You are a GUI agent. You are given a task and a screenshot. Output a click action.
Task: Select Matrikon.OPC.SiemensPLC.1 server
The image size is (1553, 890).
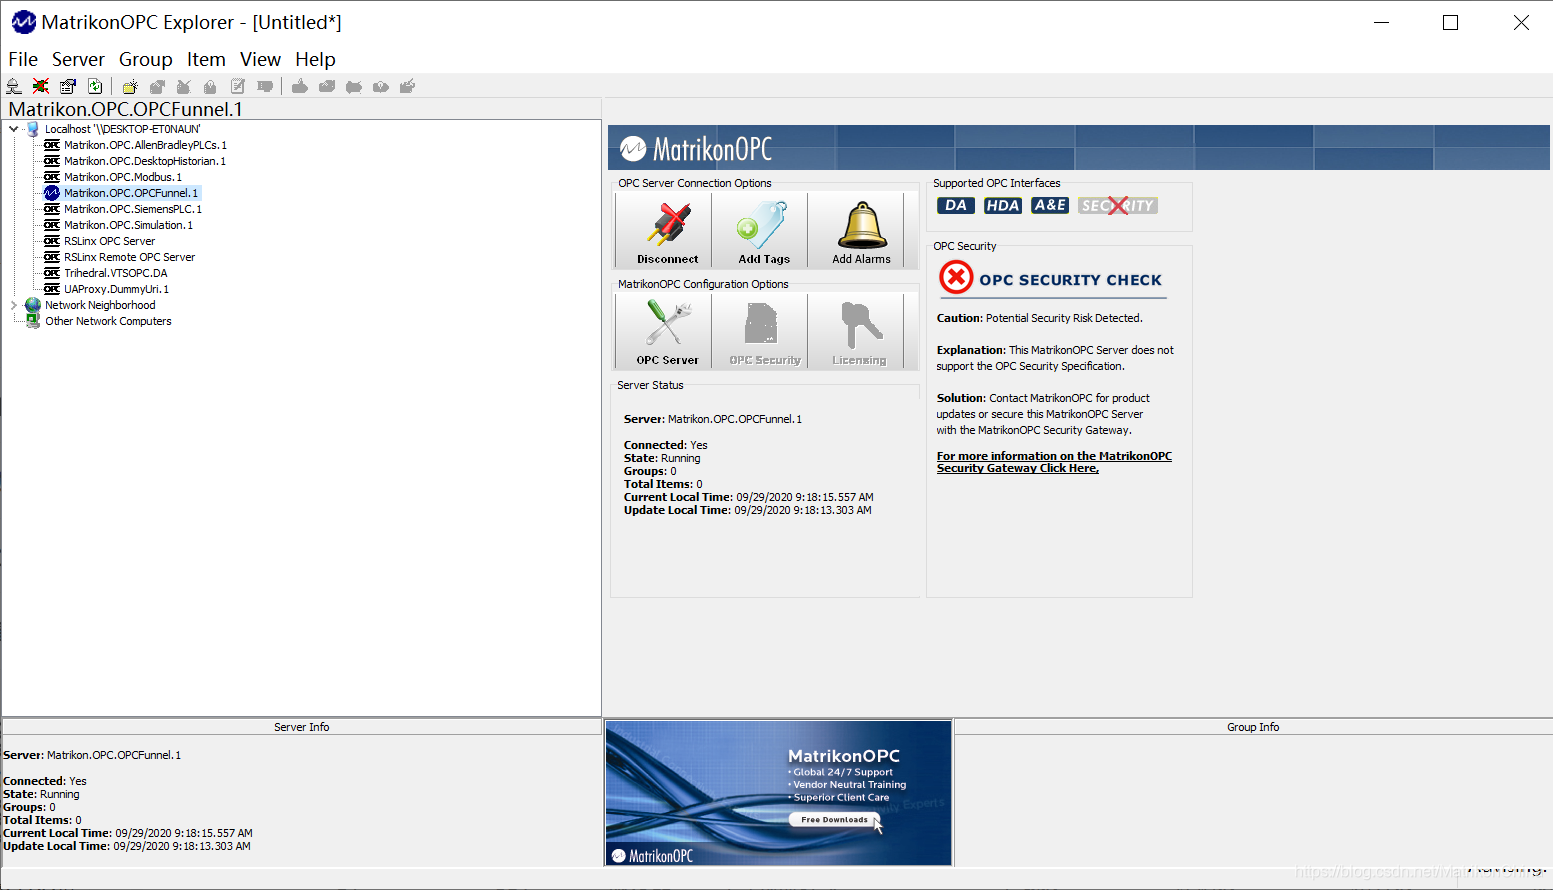[x=133, y=209]
